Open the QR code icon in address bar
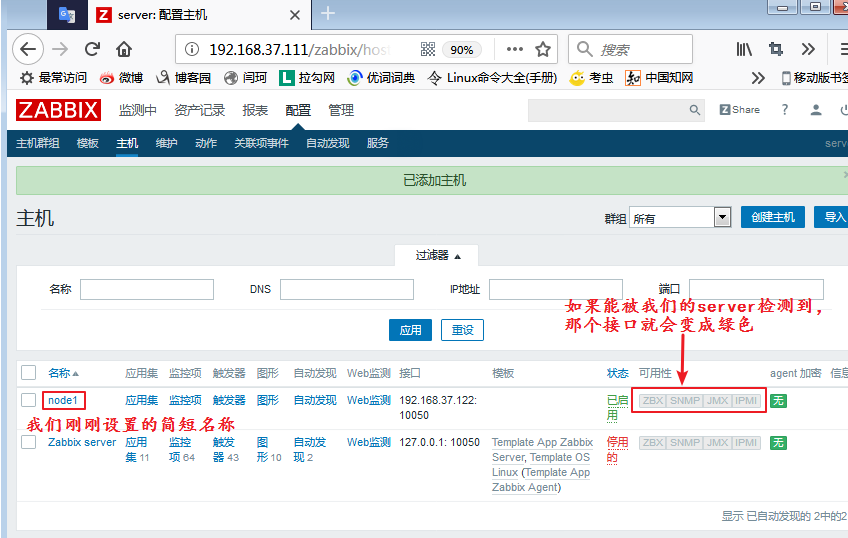 pyautogui.click(x=428, y=50)
